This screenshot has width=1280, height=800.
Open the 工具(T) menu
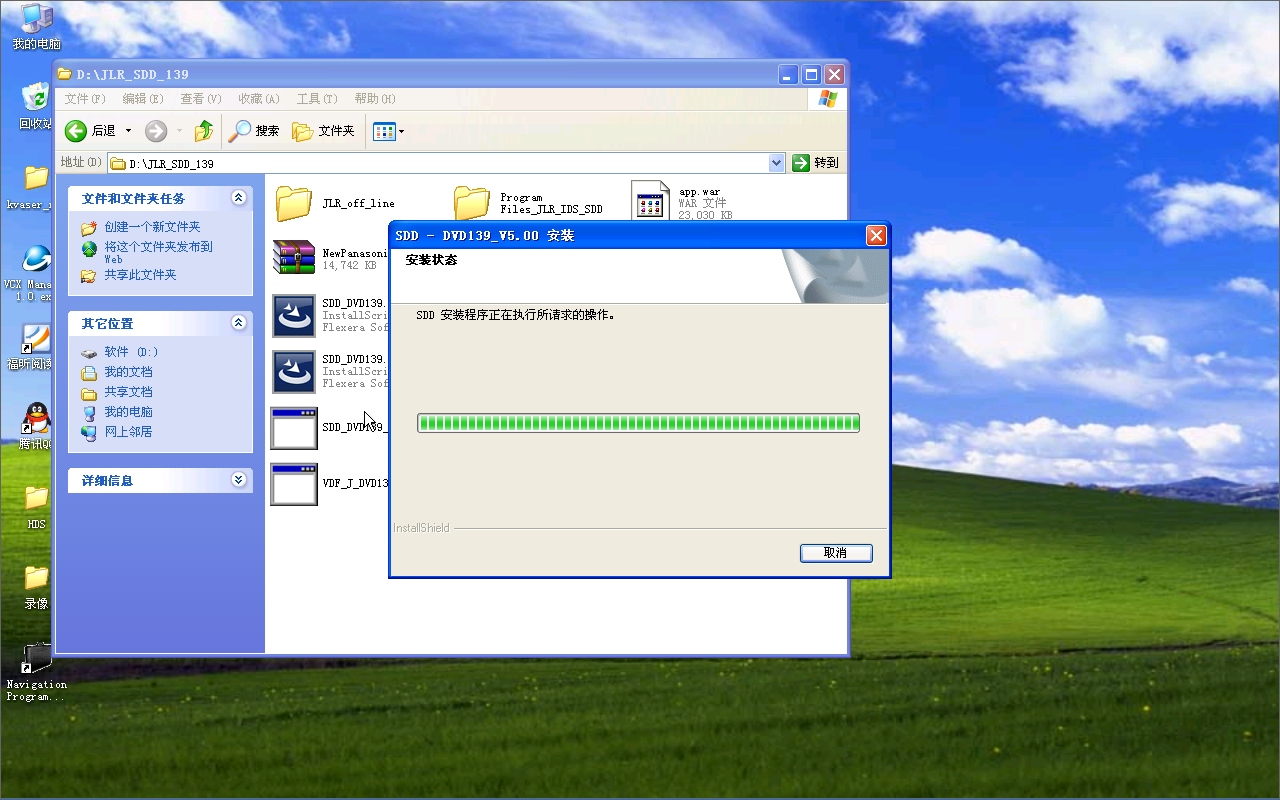(x=317, y=99)
